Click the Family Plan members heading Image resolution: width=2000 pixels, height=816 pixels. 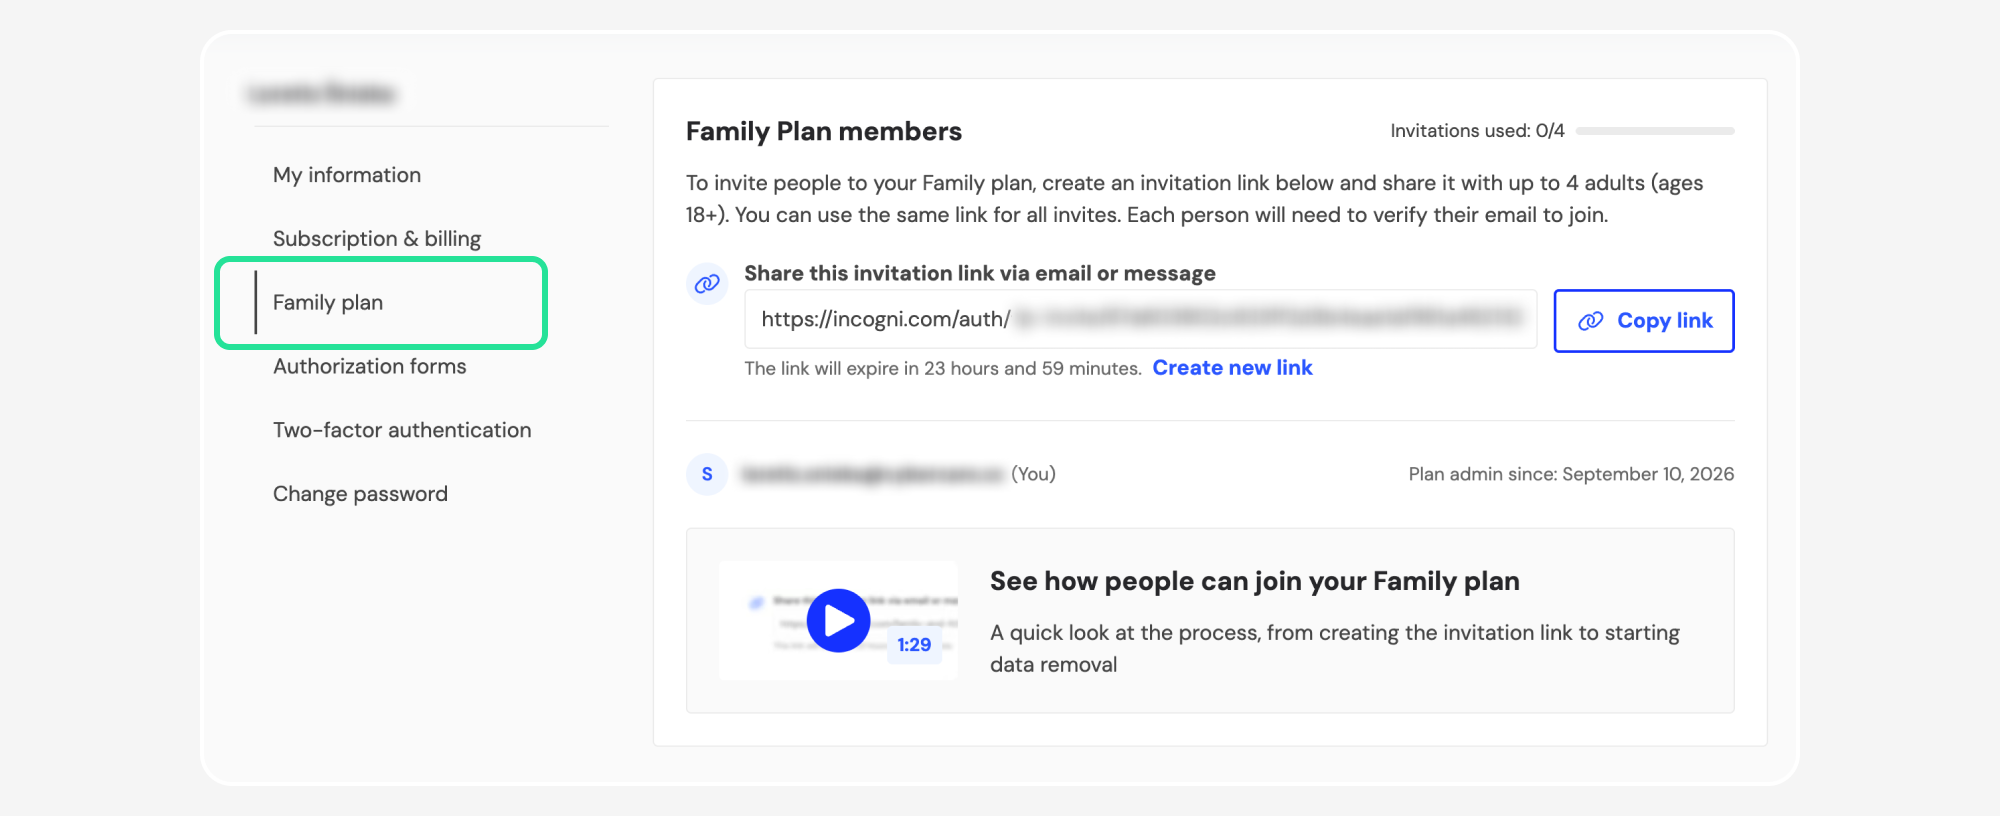tap(824, 131)
